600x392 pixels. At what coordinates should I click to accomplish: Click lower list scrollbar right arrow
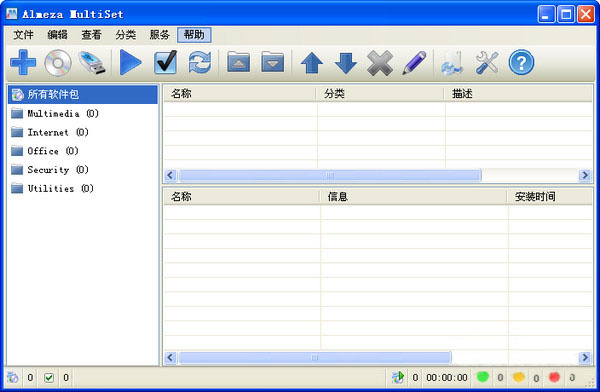click(585, 358)
